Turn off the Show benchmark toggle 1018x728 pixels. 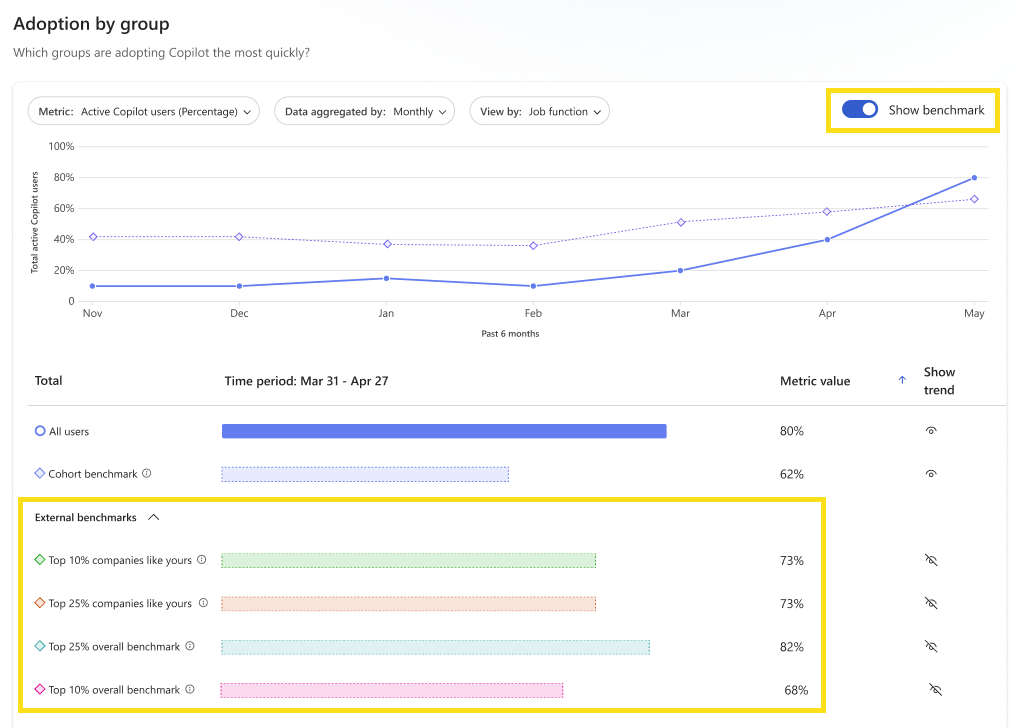coord(860,109)
